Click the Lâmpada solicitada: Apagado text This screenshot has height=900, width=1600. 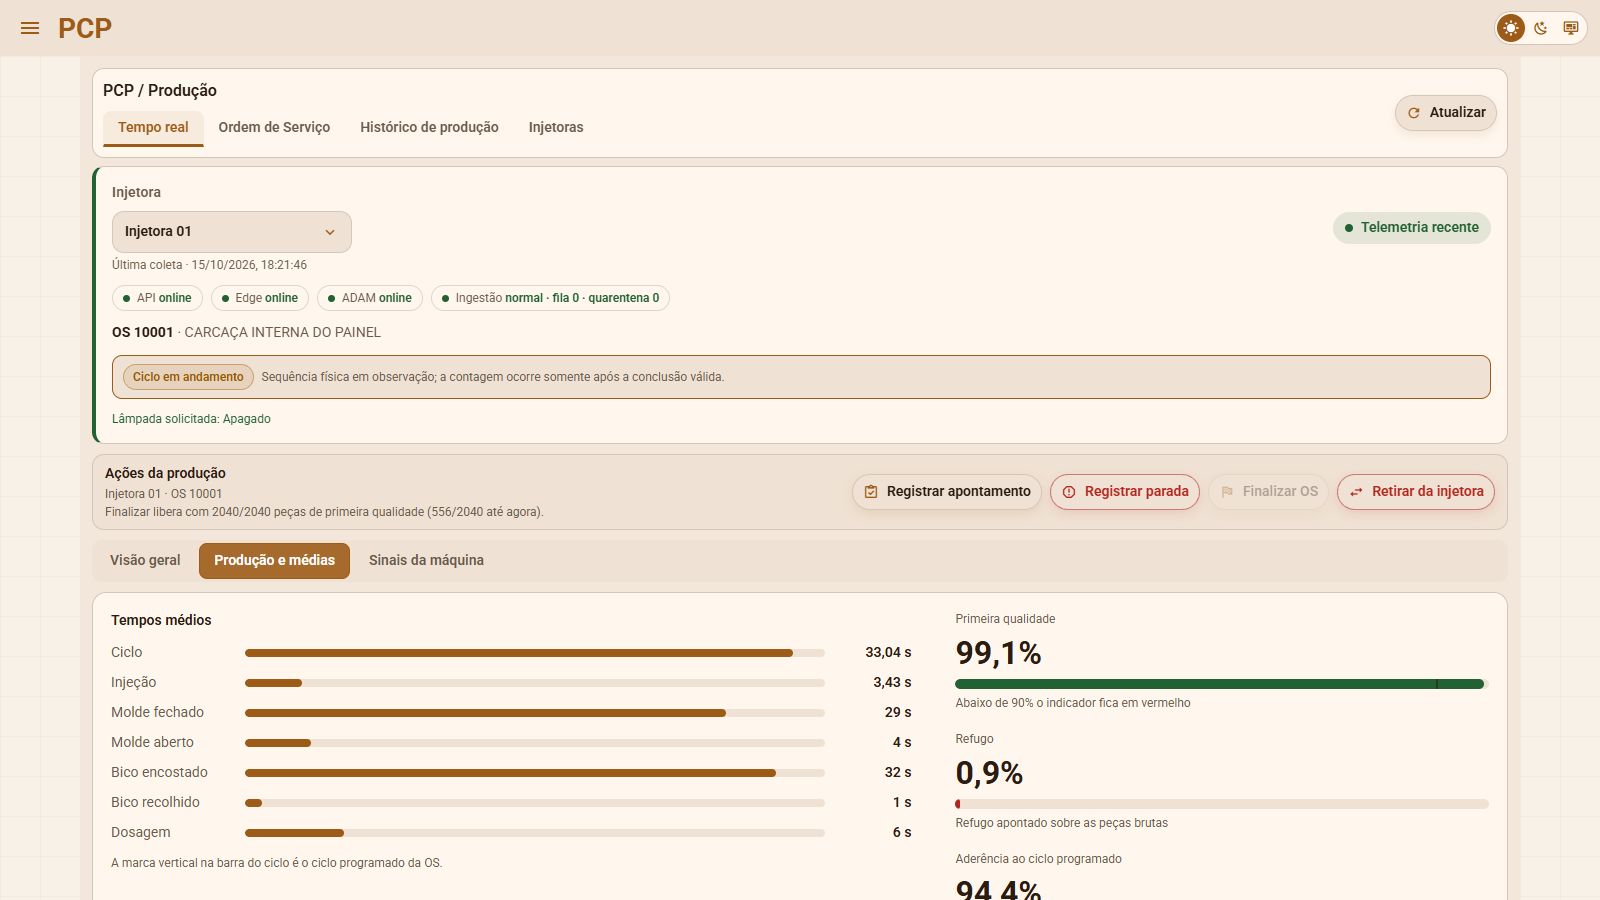(x=191, y=419)
